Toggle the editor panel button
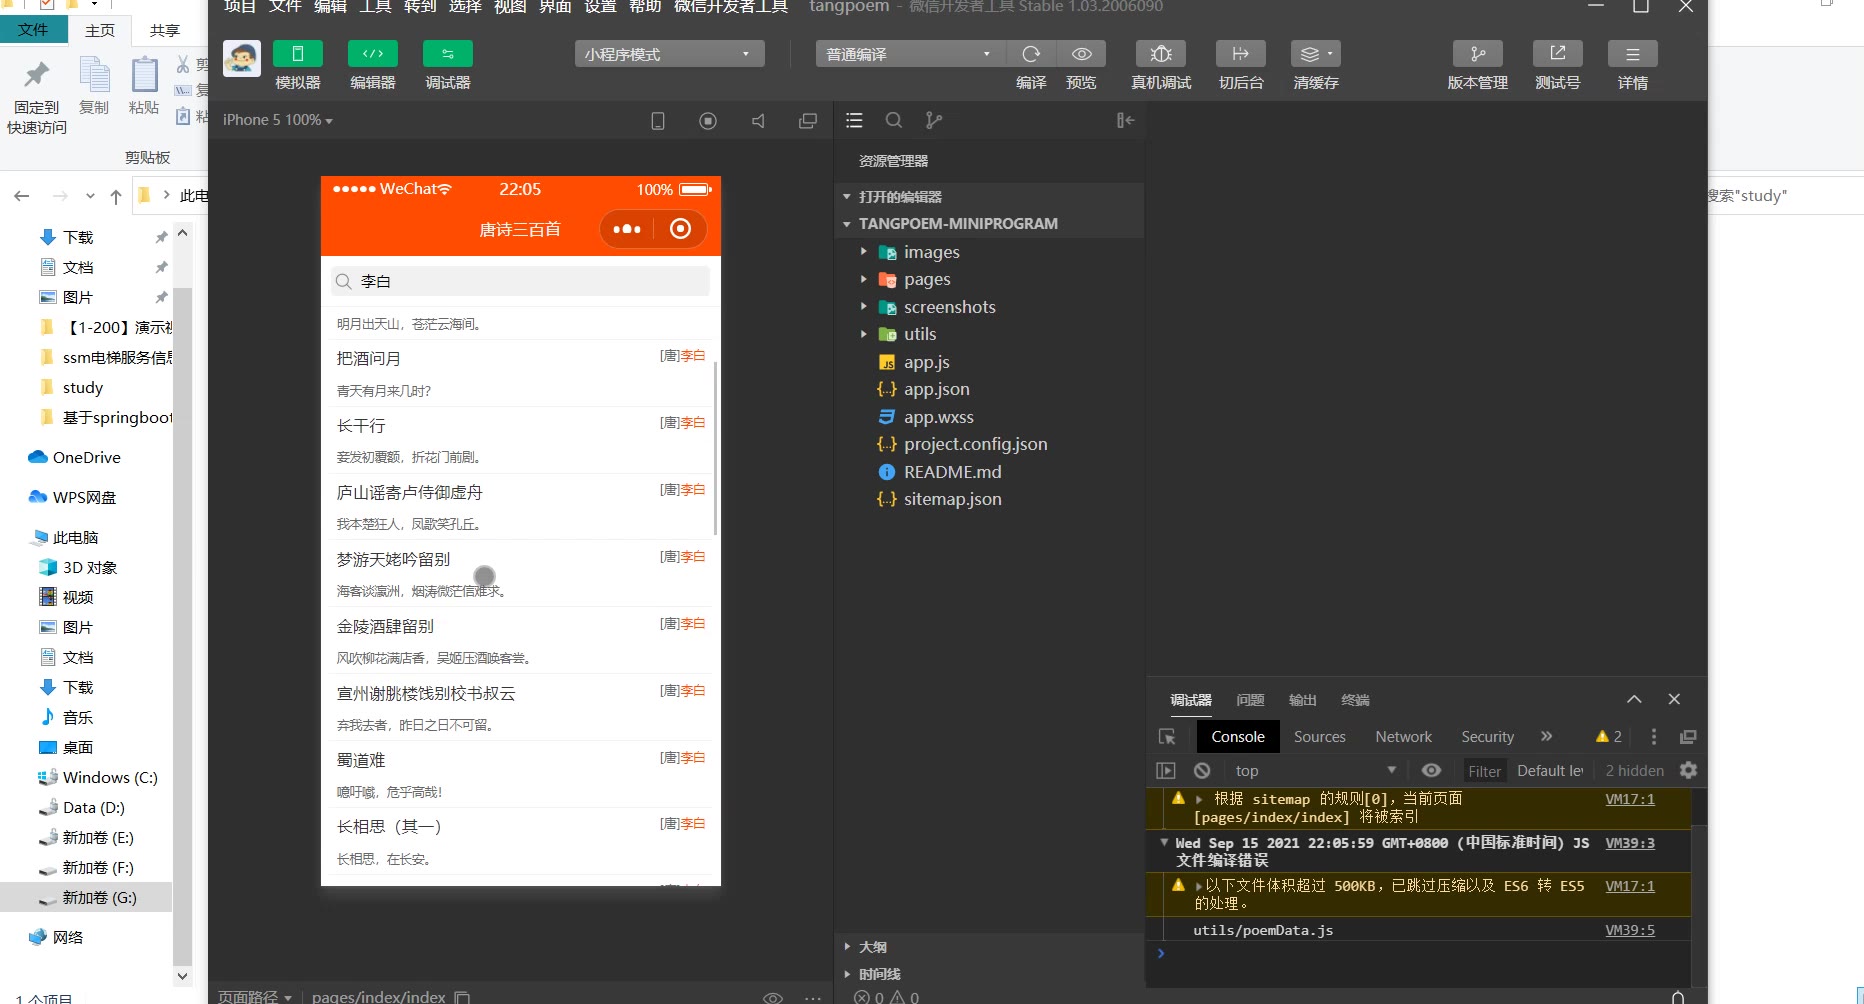 pos(372,54)
